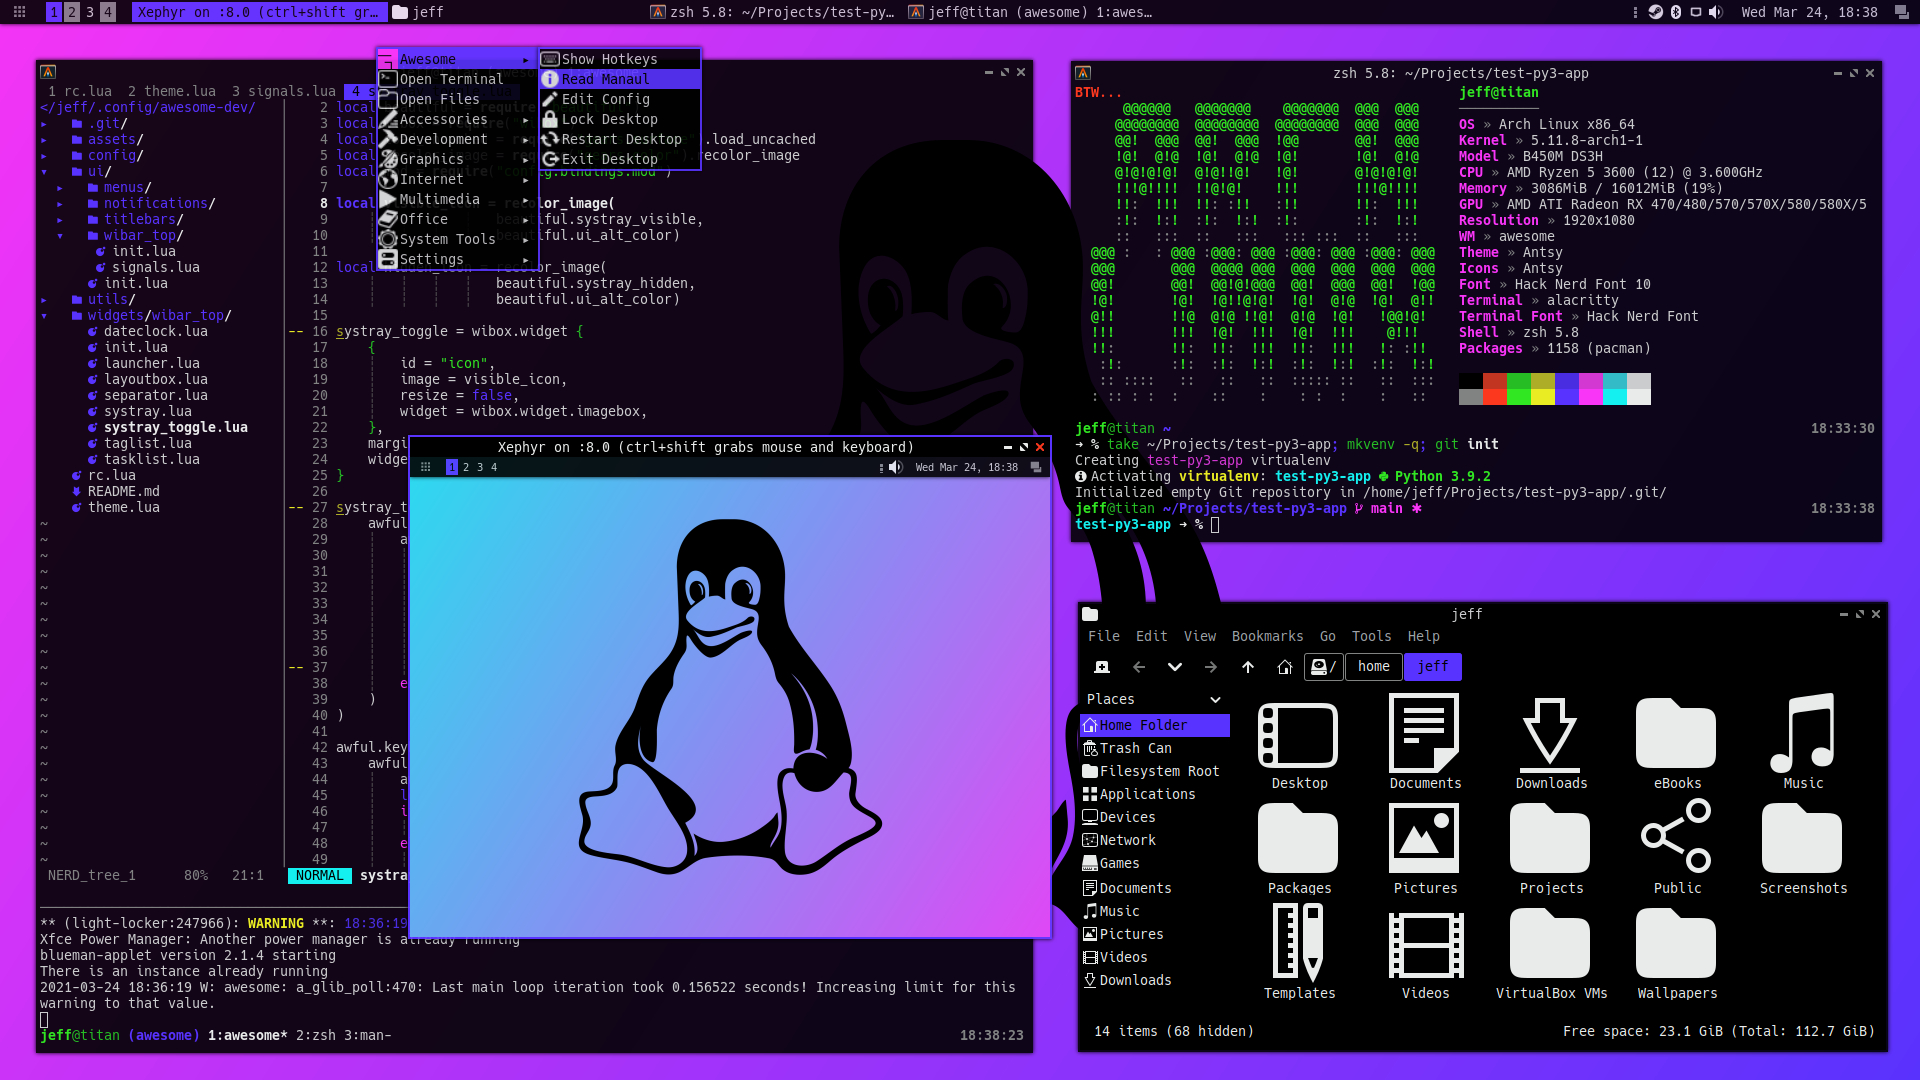Open the Packages folder
This screenshot has width=1920, height=1080.
coord(1298,849)
